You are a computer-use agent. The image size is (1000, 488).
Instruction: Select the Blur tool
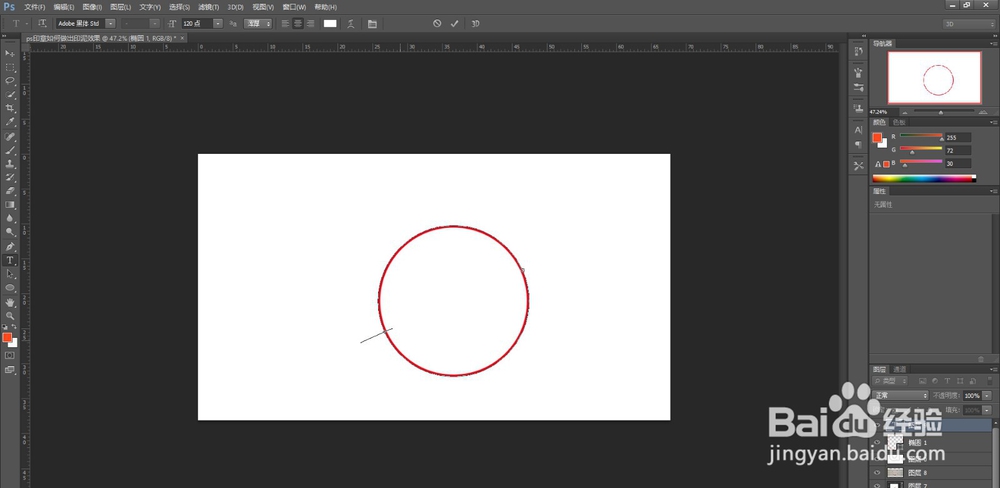click(10, 218)
